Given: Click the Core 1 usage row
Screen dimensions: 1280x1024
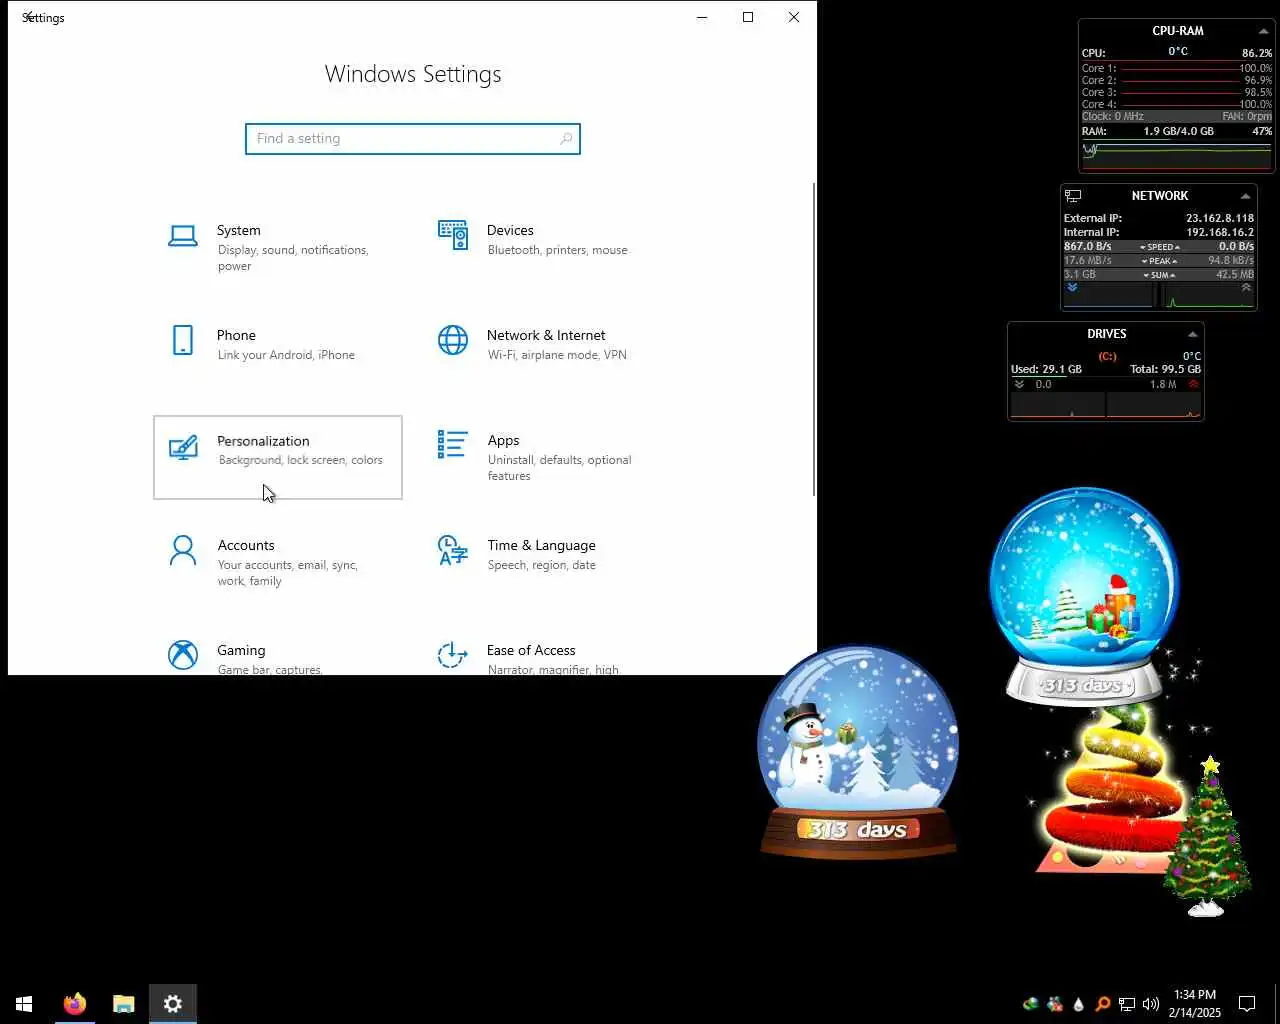Looking at the screenshot, I should [x=1176, y=68].
